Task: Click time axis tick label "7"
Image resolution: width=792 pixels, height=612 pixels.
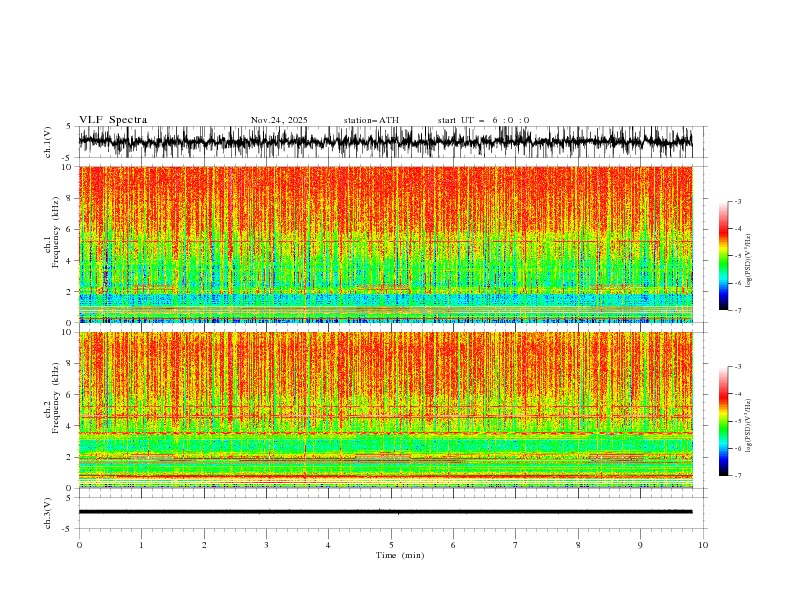Action: (516, 545)
